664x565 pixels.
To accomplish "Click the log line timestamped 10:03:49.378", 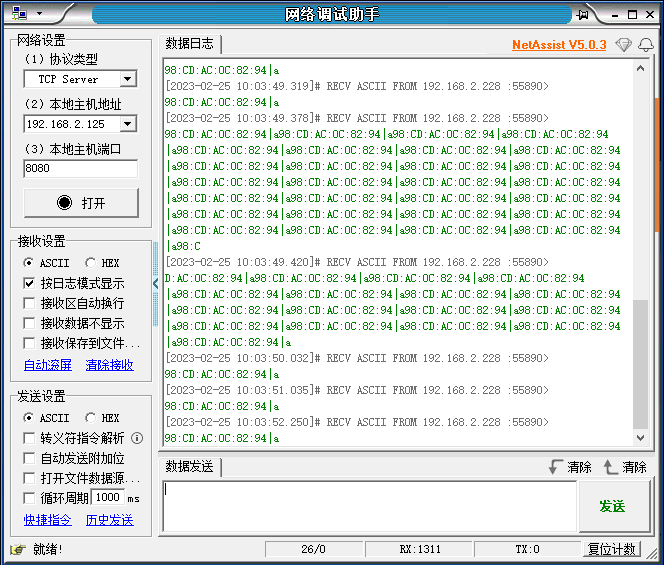I will pos(357,118).
